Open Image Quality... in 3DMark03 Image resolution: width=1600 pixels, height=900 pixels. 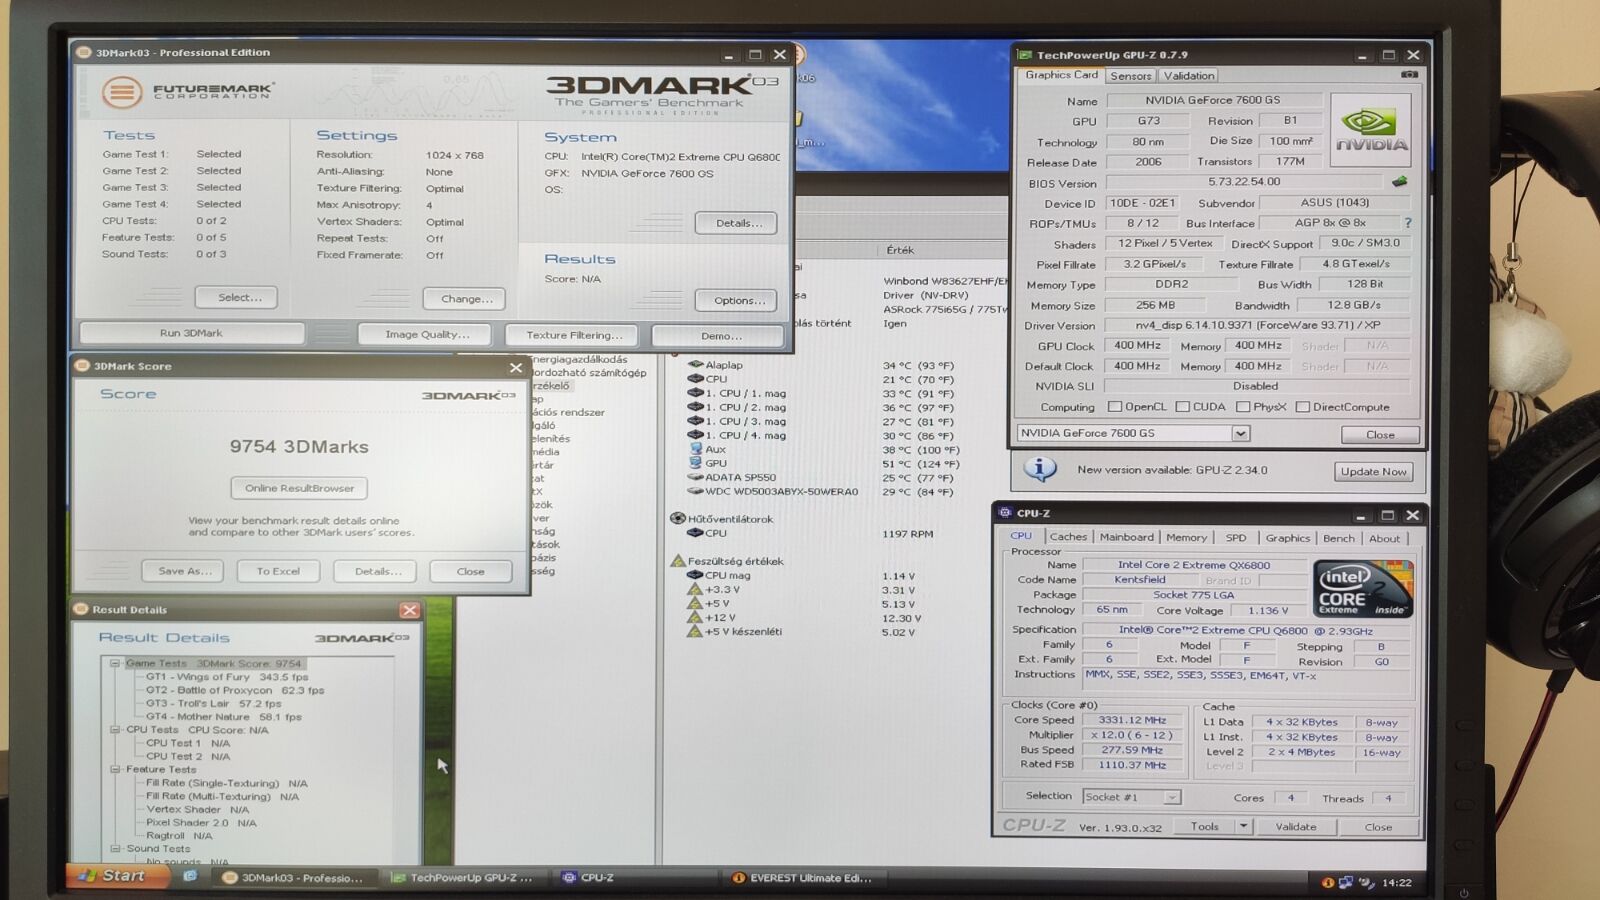(426, 334)
